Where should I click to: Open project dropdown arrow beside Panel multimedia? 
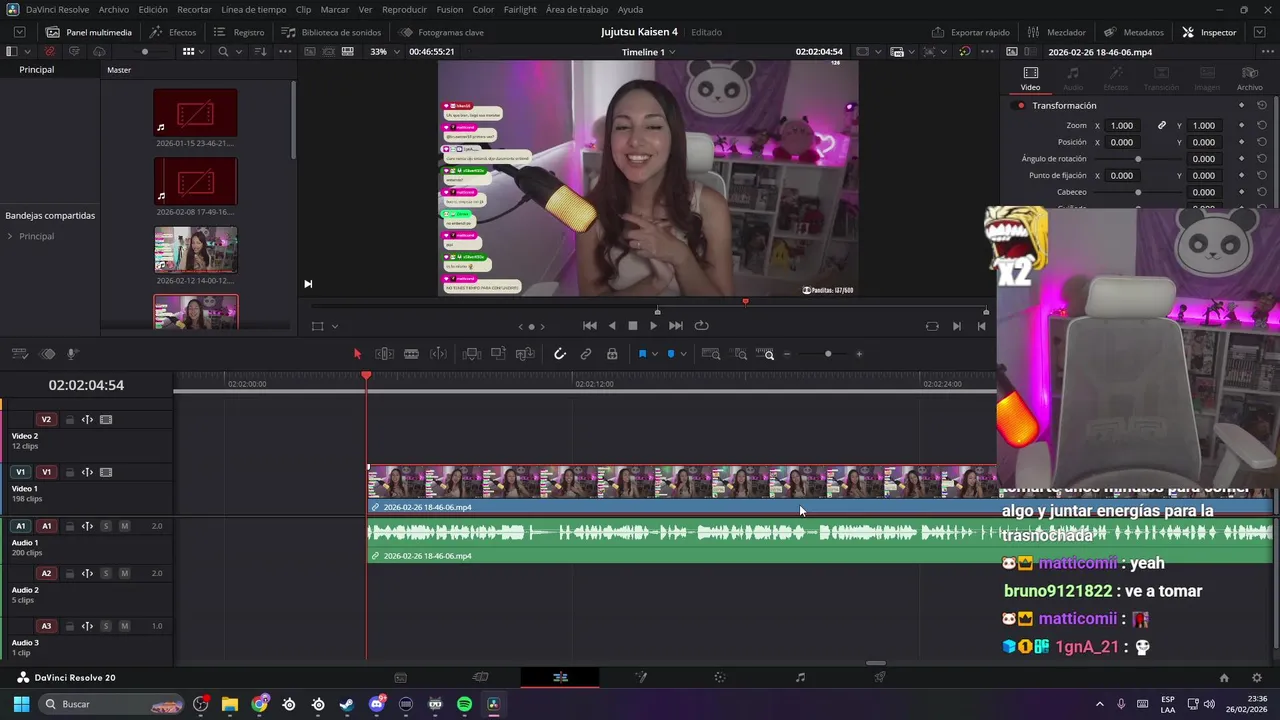point(19,32)
